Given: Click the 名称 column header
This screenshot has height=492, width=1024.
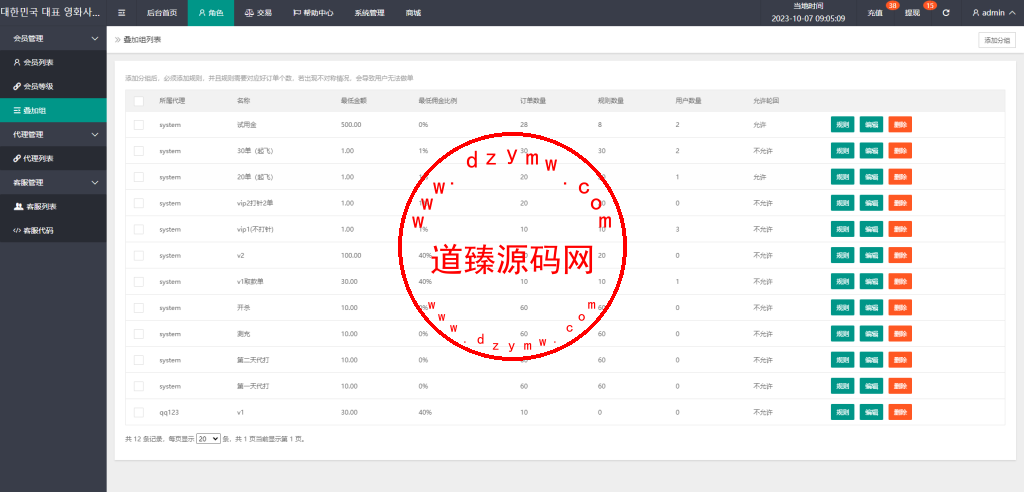Looking at the screenshot, I should (244, 101).
